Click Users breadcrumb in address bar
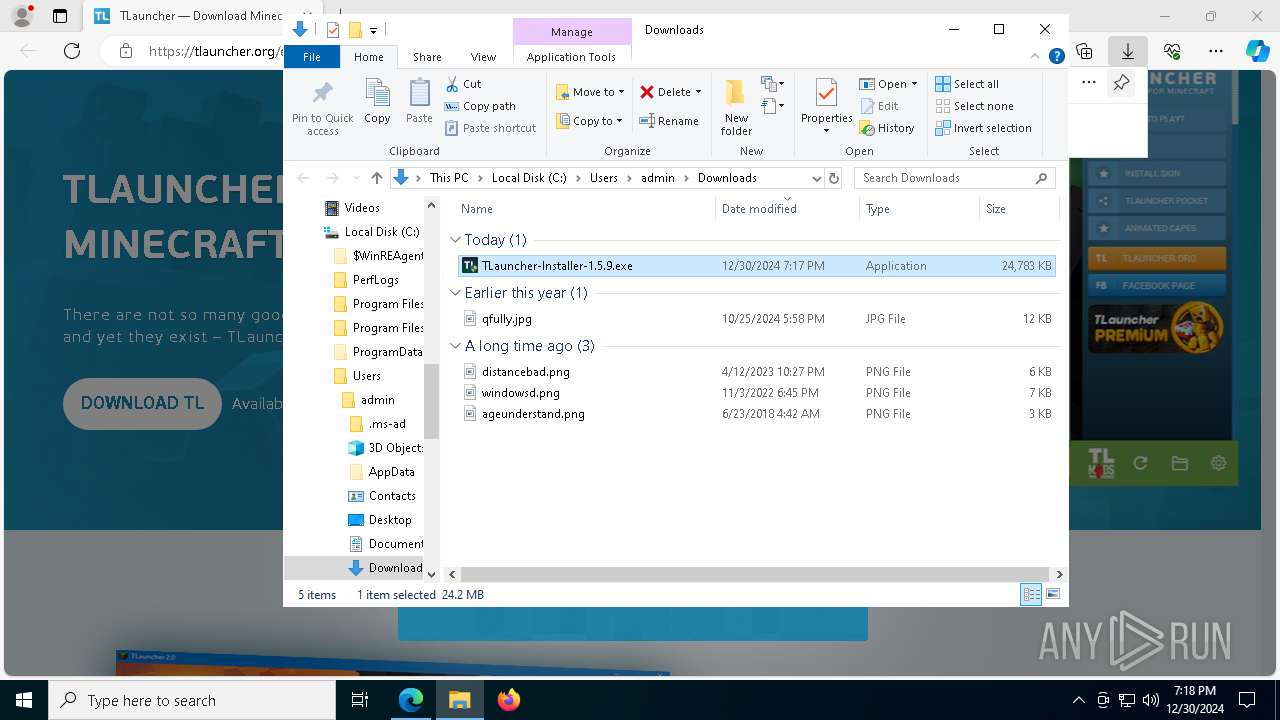Screen dimensions: 1280x720 [603, 178]
